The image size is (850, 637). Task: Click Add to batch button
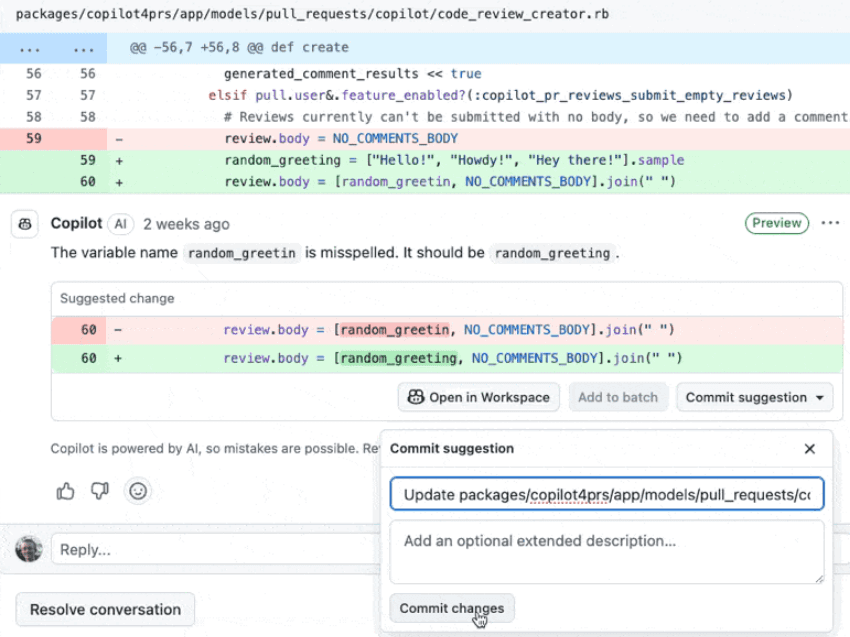point(618,397)
